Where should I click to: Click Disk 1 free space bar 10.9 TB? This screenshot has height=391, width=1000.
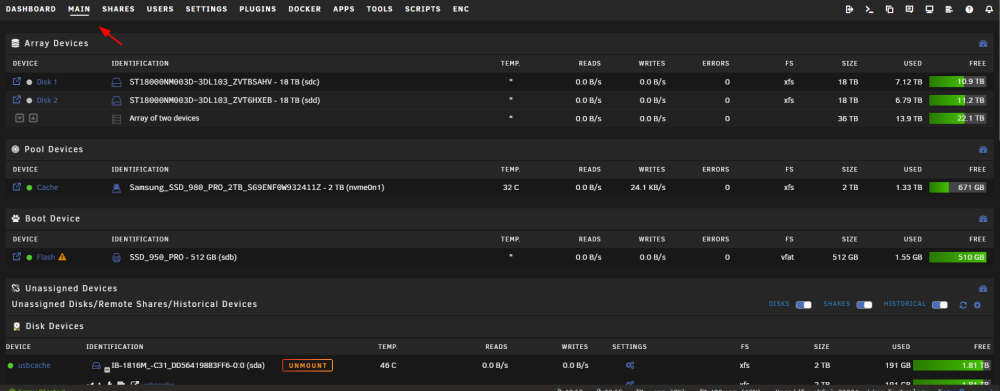958,82
